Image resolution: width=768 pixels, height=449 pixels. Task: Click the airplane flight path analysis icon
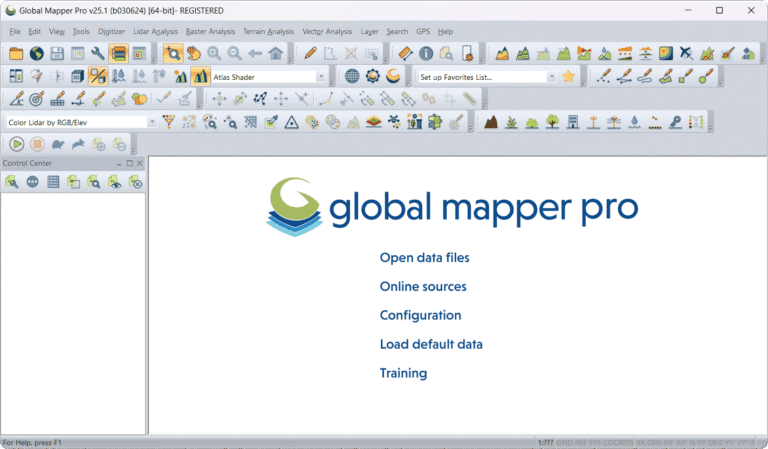point(686,53)
